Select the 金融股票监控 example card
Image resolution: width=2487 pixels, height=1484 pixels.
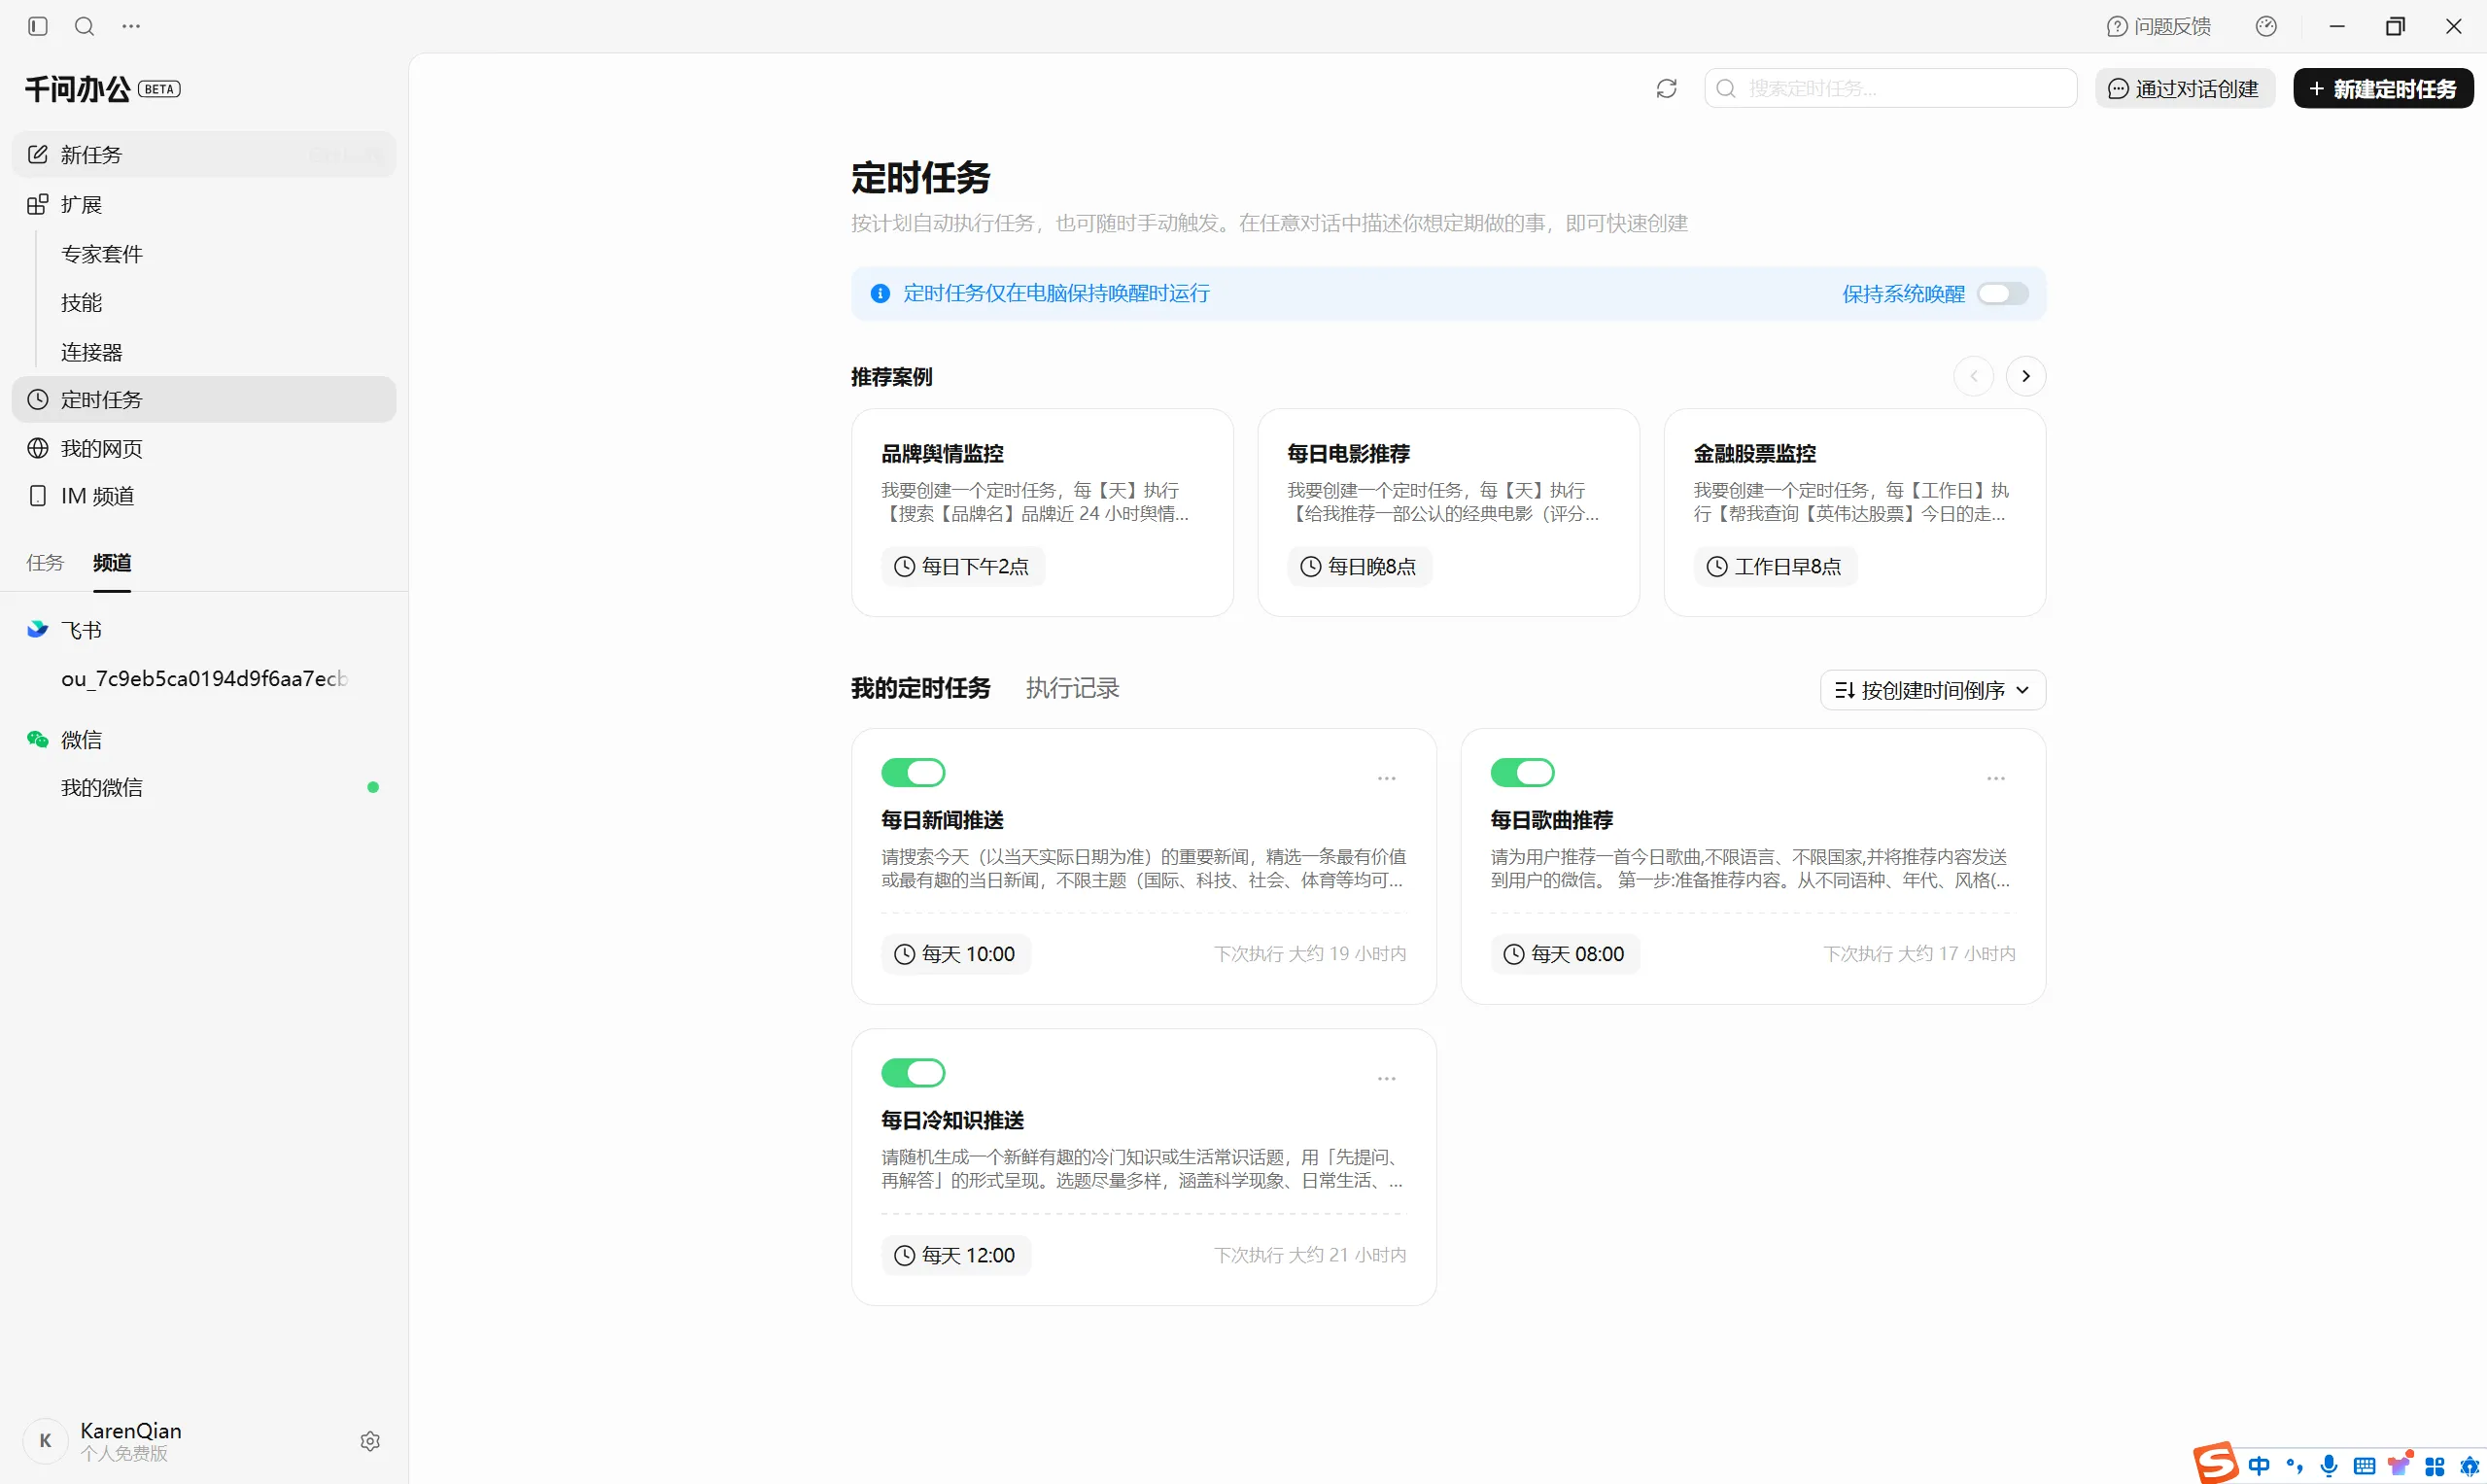(x=1854, y=512)
